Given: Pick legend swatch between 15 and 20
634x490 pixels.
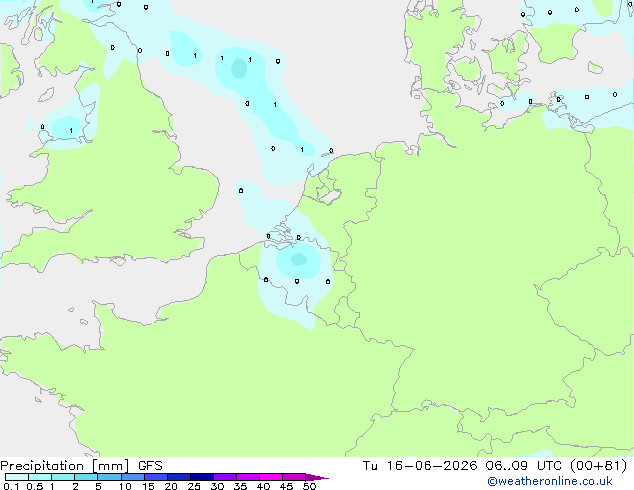Looking at the screenshot, I should point(156,477).
